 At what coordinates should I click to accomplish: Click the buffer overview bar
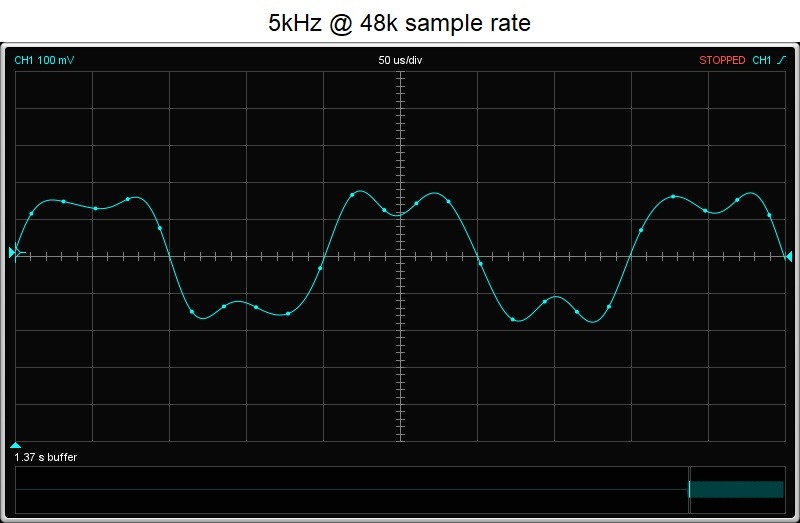[400, 490]
